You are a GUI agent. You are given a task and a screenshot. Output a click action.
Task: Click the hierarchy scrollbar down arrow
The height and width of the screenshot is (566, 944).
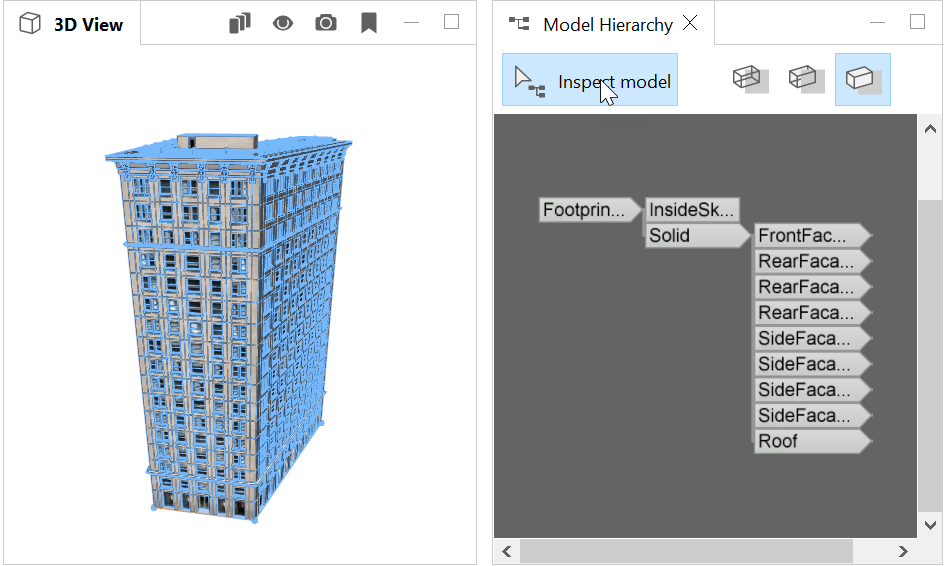(x=930, y=525)
